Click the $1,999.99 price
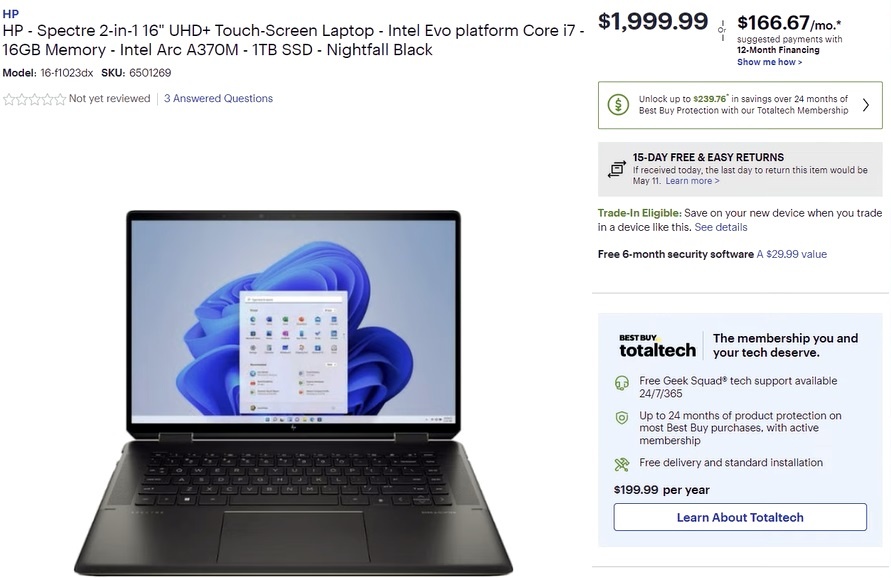The width and height of the screenshot is (891, 578). click(653, 22)
